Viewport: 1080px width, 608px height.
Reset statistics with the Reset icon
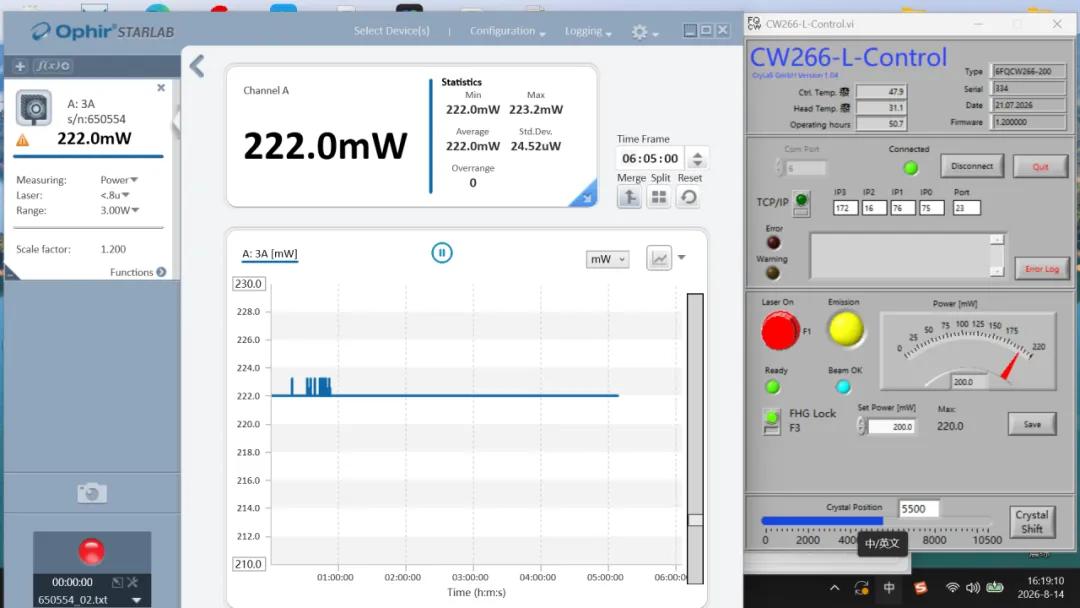[689, 198]
